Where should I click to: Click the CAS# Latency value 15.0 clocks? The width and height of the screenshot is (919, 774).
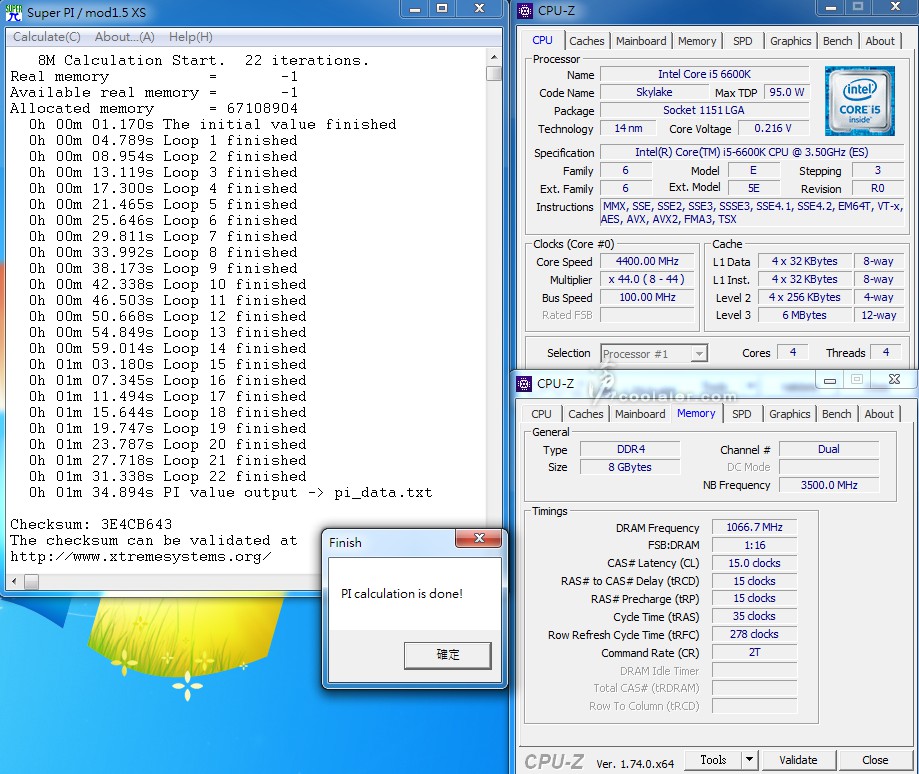[x=754, y=563]
